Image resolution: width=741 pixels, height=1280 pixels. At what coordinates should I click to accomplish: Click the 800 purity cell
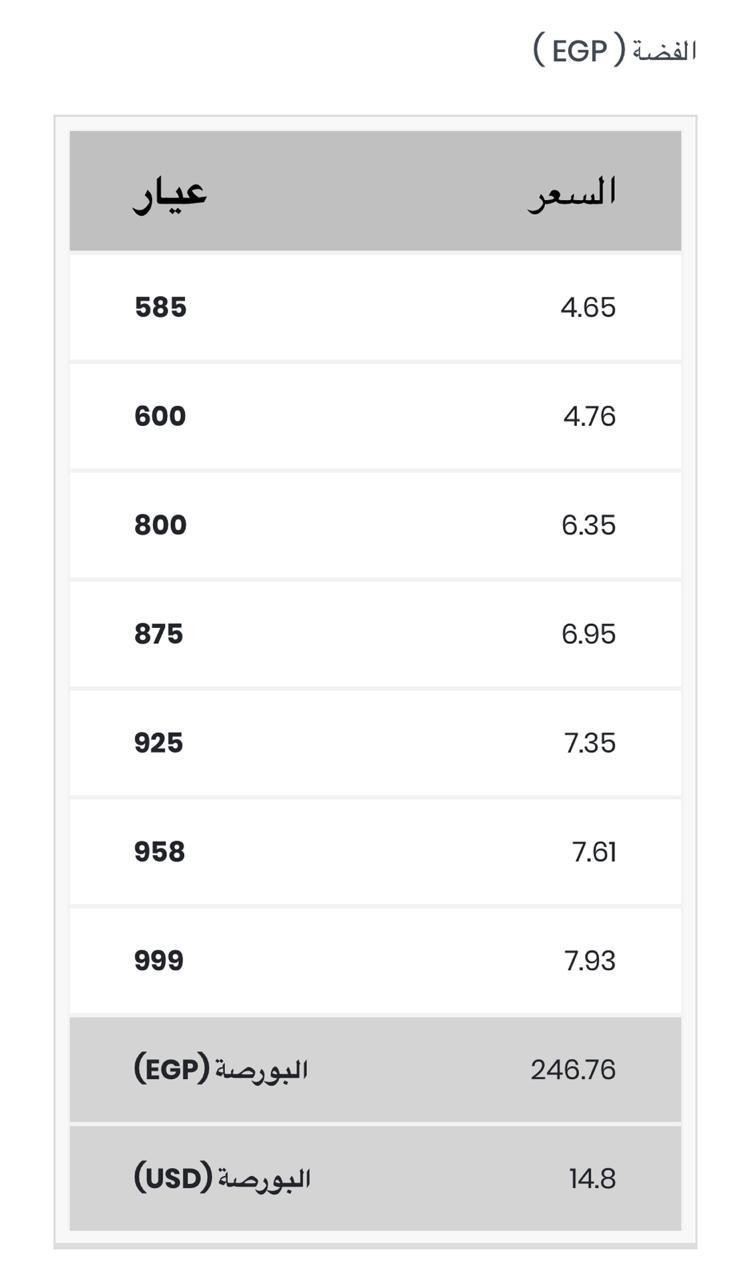[161, 525]
